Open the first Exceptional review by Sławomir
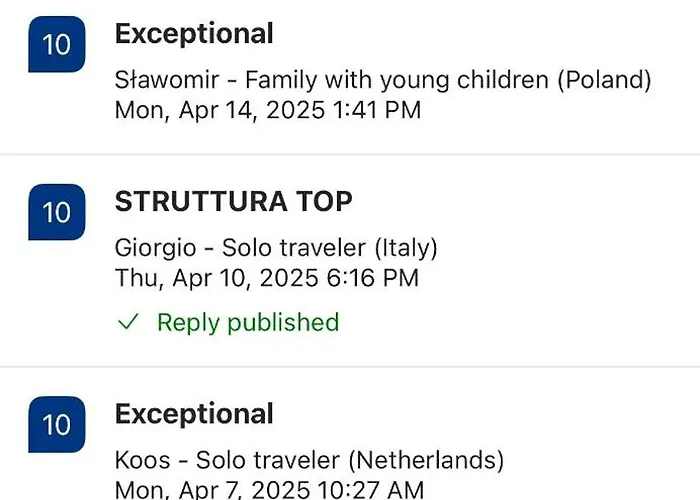The width and height of the screenshot is (700, 500). point(194,34)
